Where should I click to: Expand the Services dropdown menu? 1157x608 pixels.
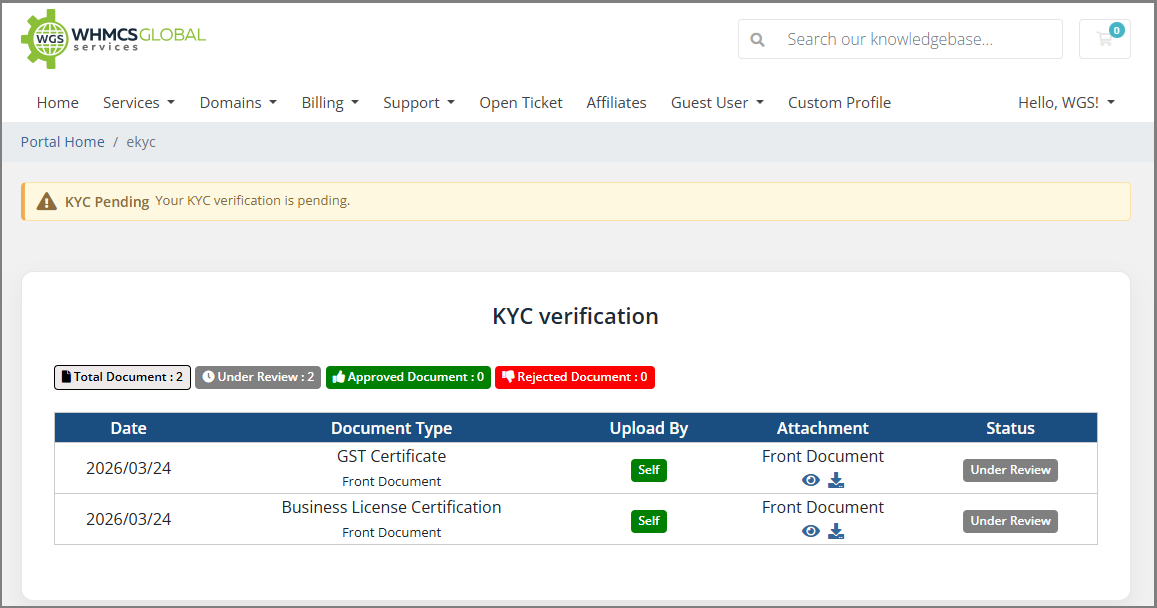coord(139,103)
